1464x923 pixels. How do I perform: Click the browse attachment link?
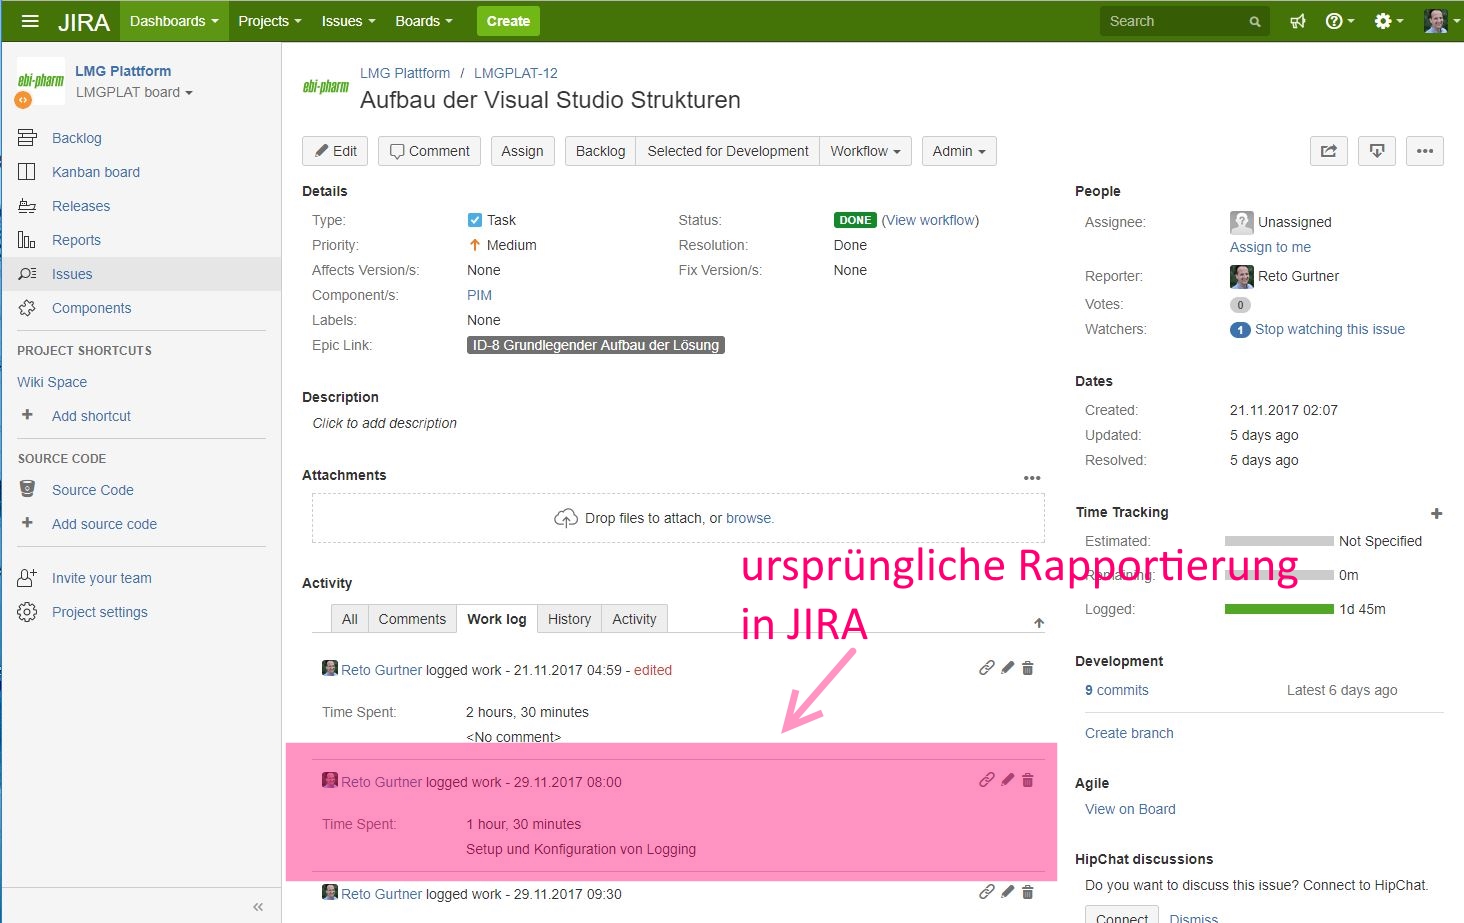pyautogui.click(x=749, y=518)
